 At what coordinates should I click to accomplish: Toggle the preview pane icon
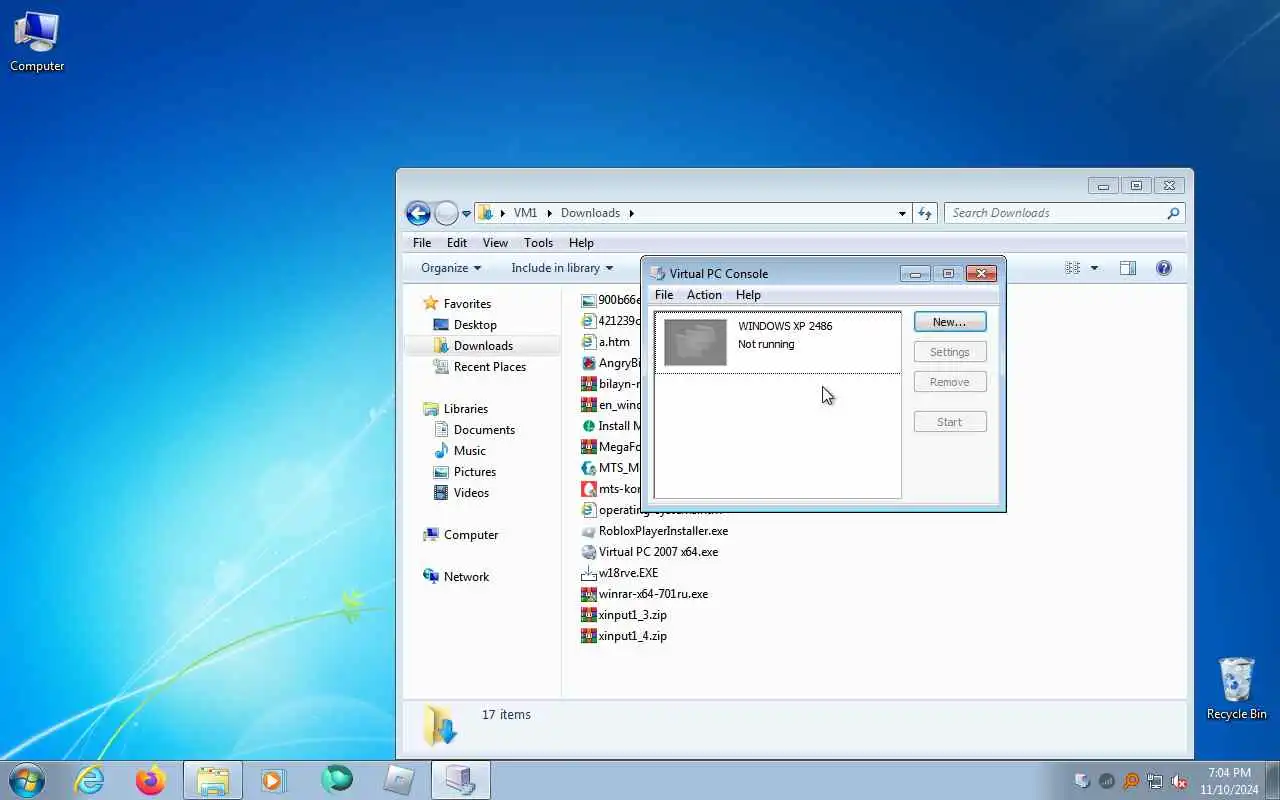click(1128, 268)
